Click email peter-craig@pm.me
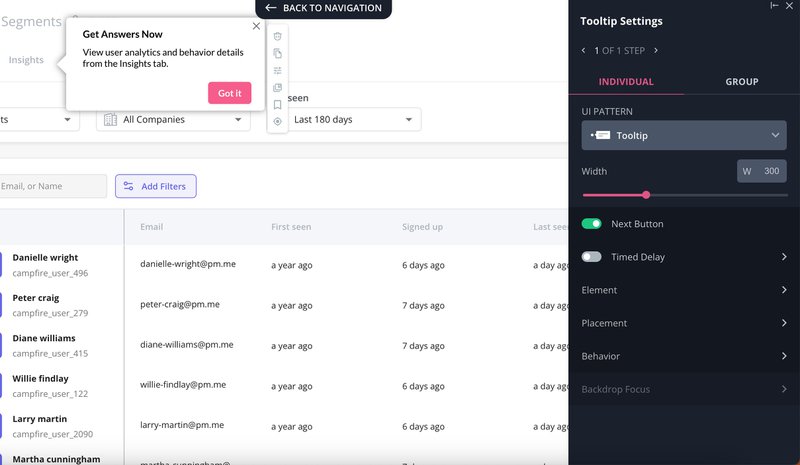Image resolution: width=800 pixels, height=465 pixels. click(x=180, y=304)
